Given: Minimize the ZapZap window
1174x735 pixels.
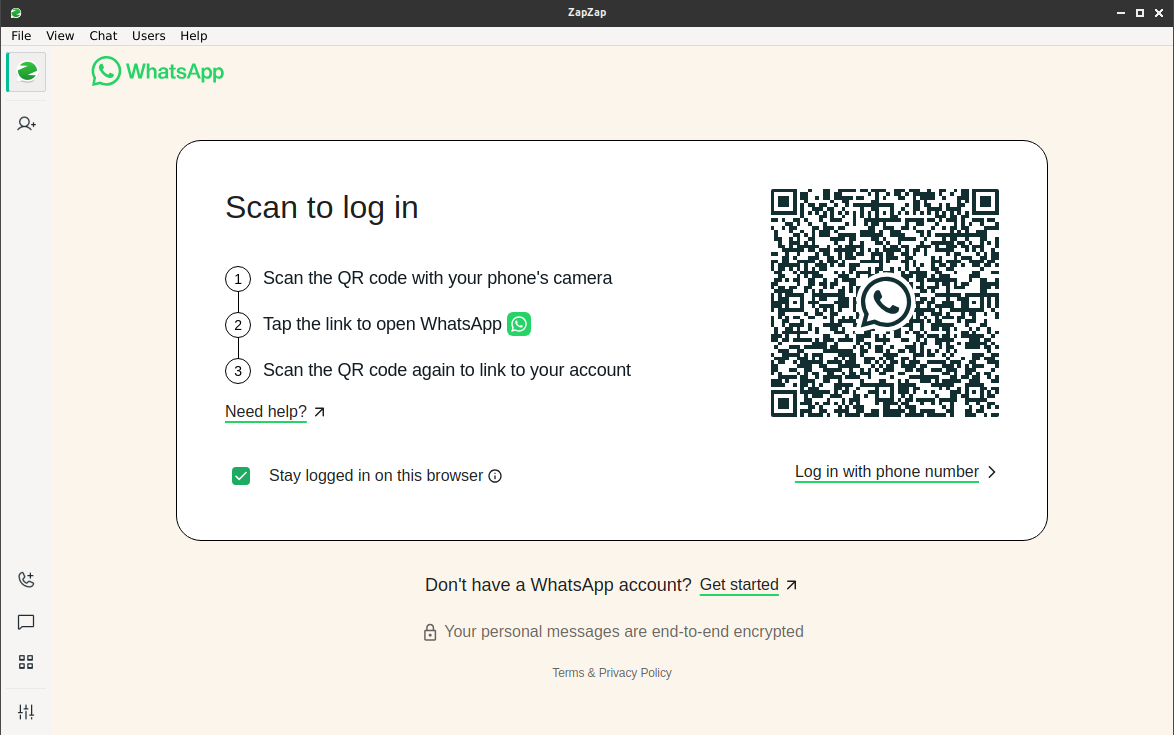Looking at the screenshot, I should pyautogui.click(x=1121, y=13).
